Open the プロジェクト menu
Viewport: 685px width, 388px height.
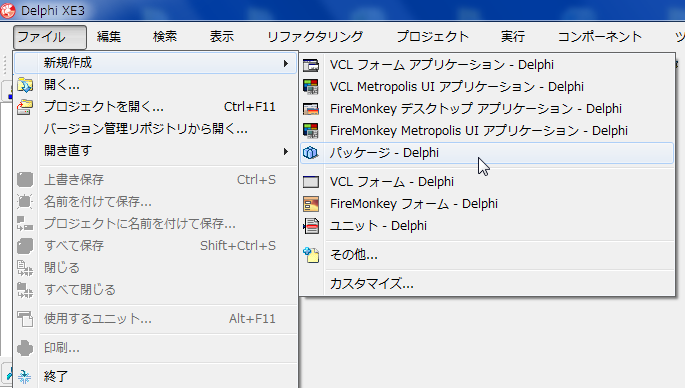pos(432,37)
